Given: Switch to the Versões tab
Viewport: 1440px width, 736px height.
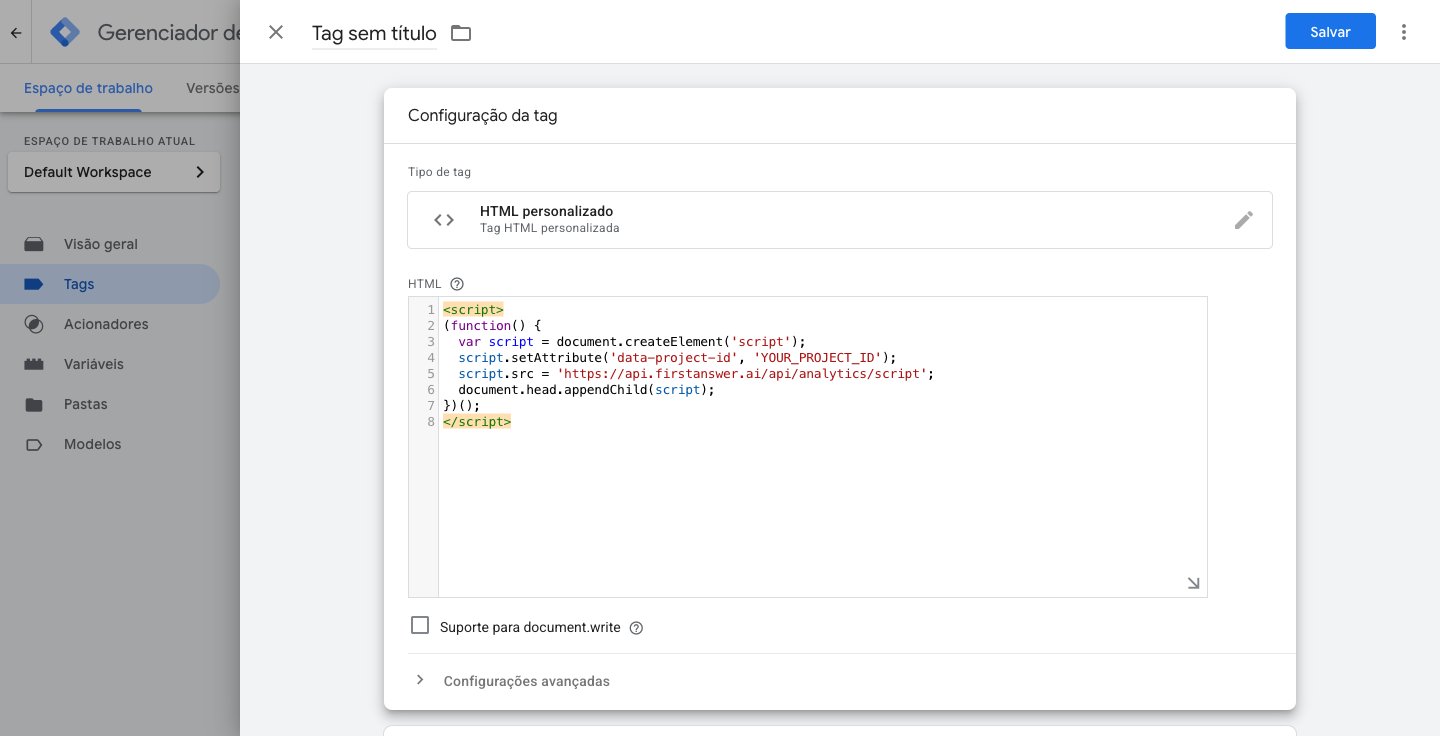Looking at the screenshot, I should click(212, 88).
